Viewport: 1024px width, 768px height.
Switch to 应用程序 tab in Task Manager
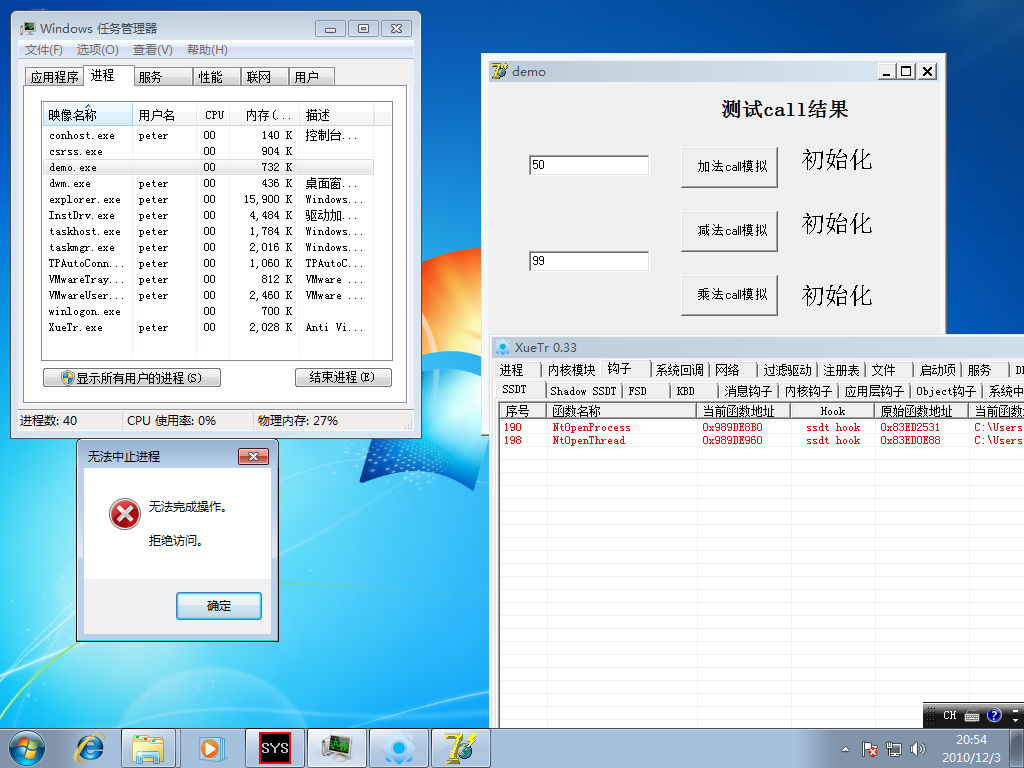pos(54,77)
